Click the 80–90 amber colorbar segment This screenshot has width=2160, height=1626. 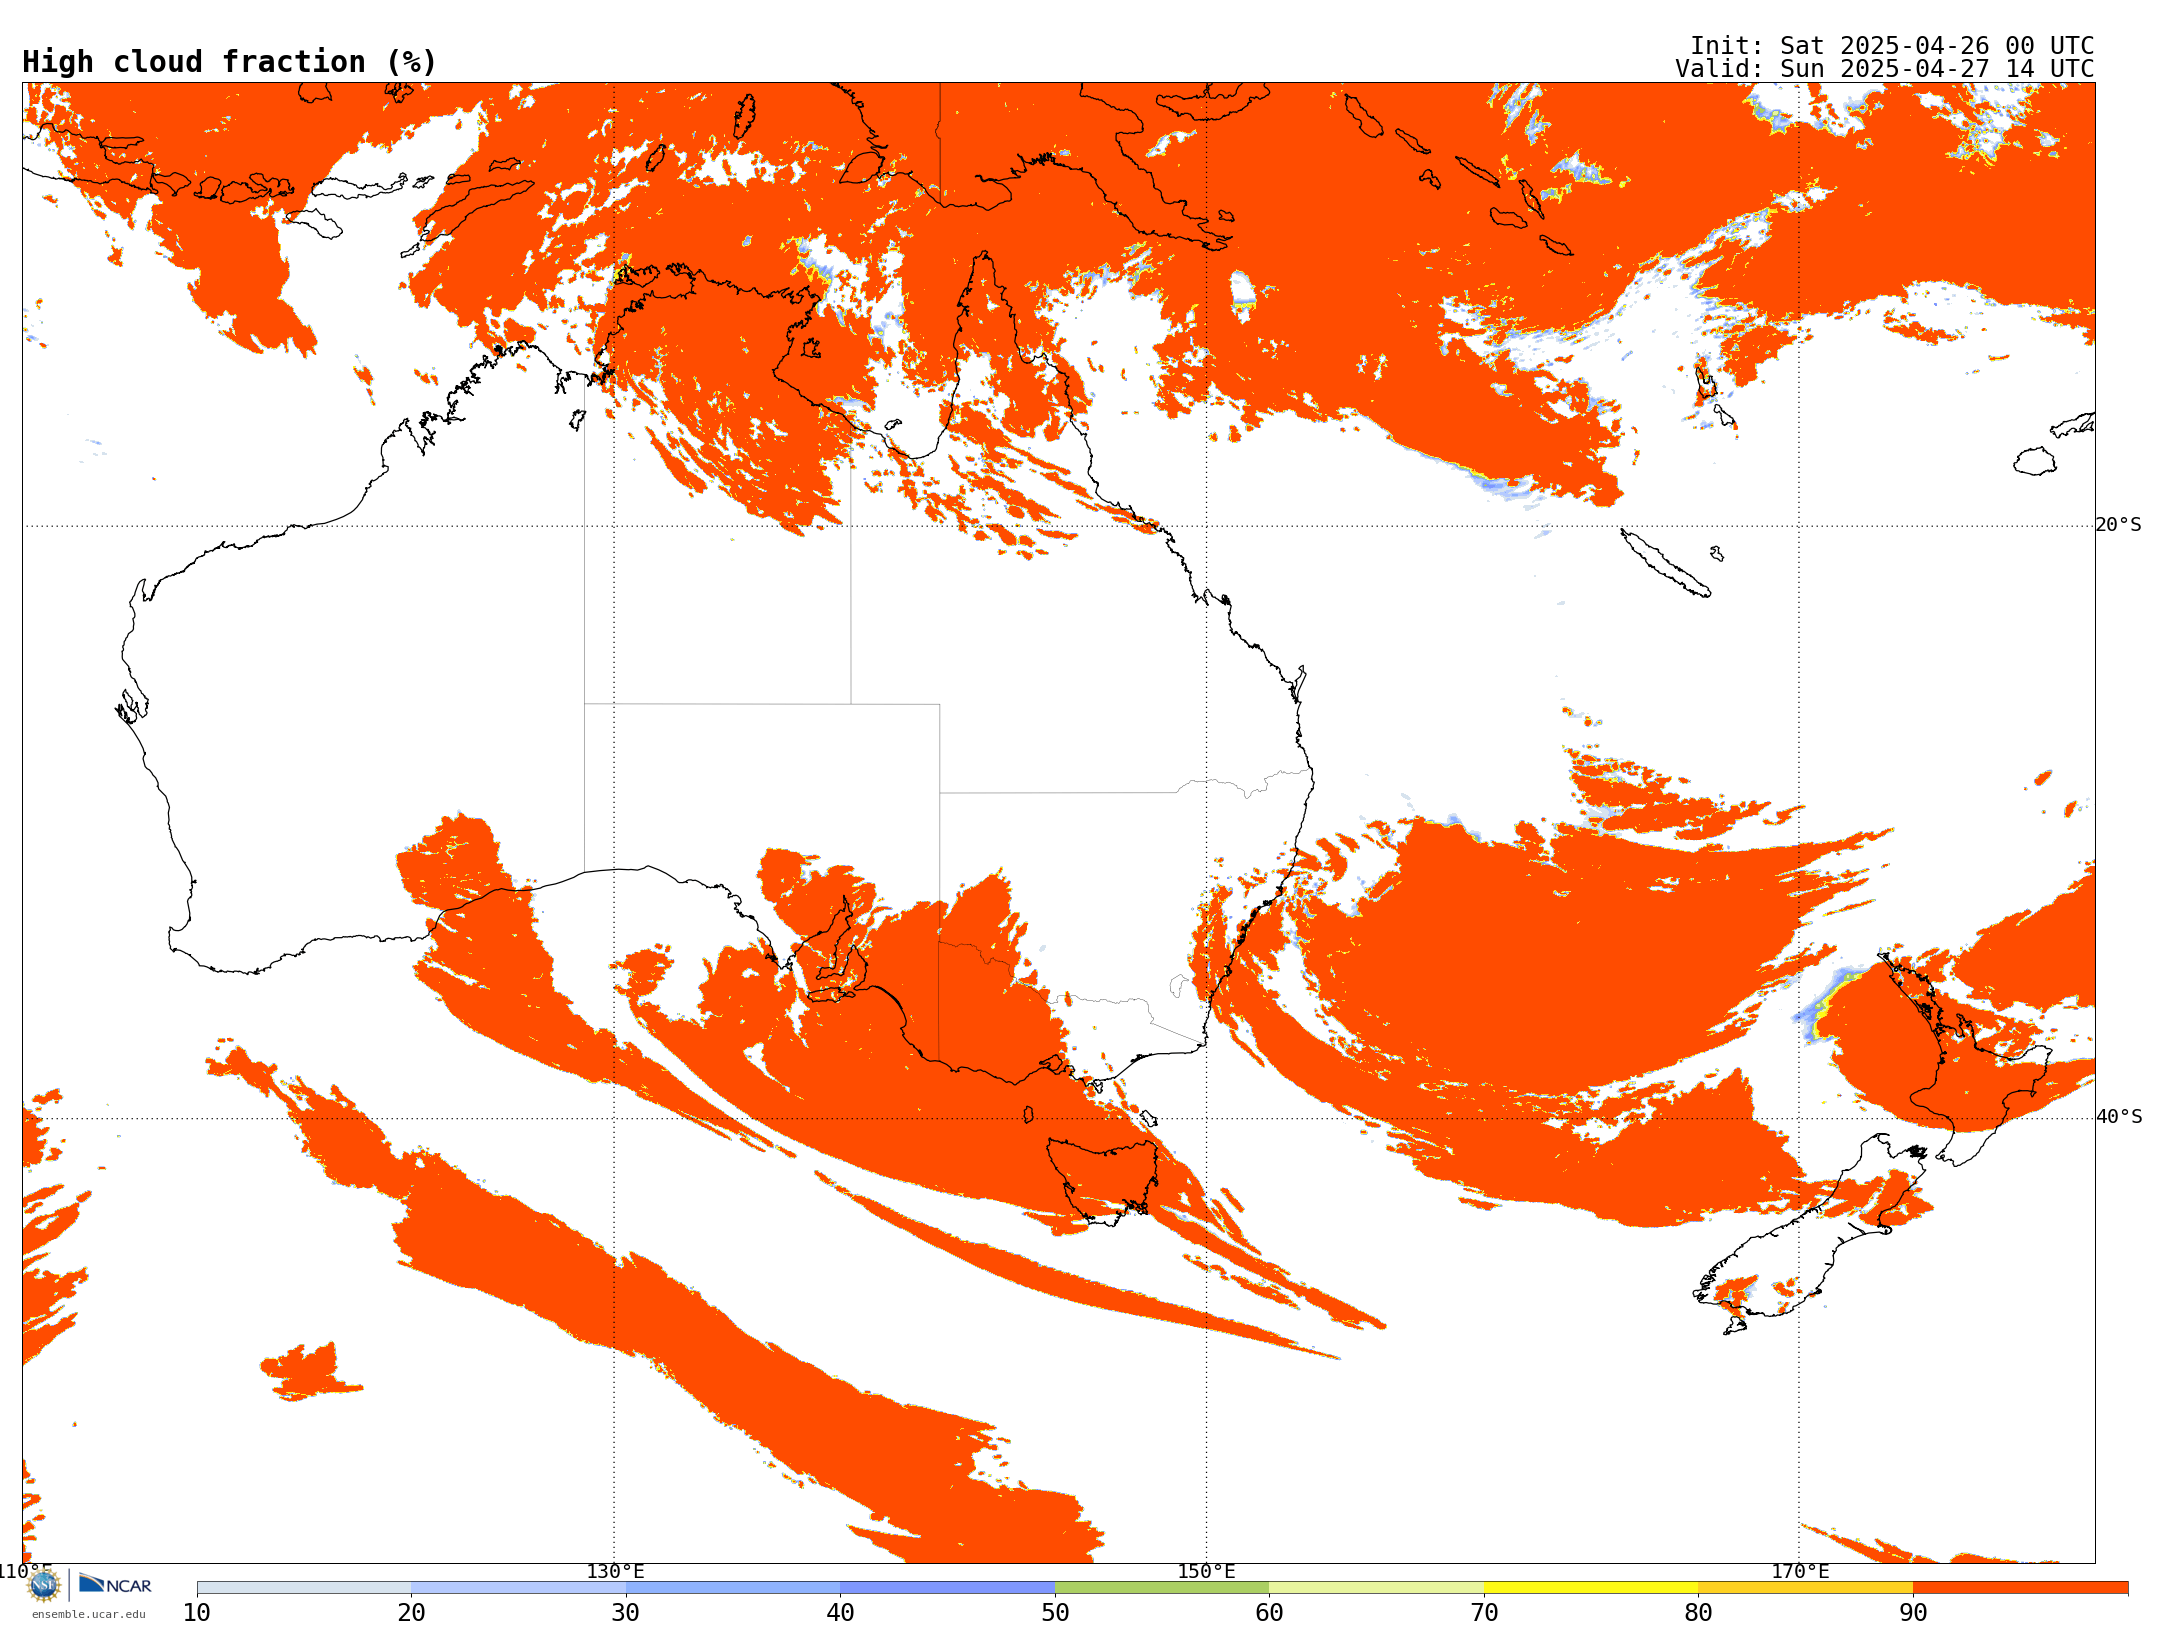(1805, 1588)
